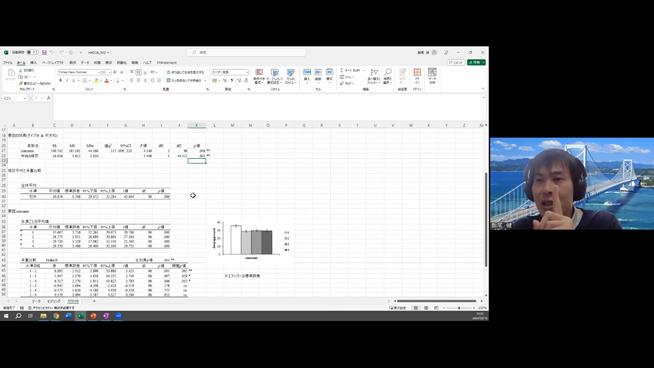The height and width of the screenshot is (368, 654).
Task: Switch to the Data sheet tab
Action: tap(36, 301)
